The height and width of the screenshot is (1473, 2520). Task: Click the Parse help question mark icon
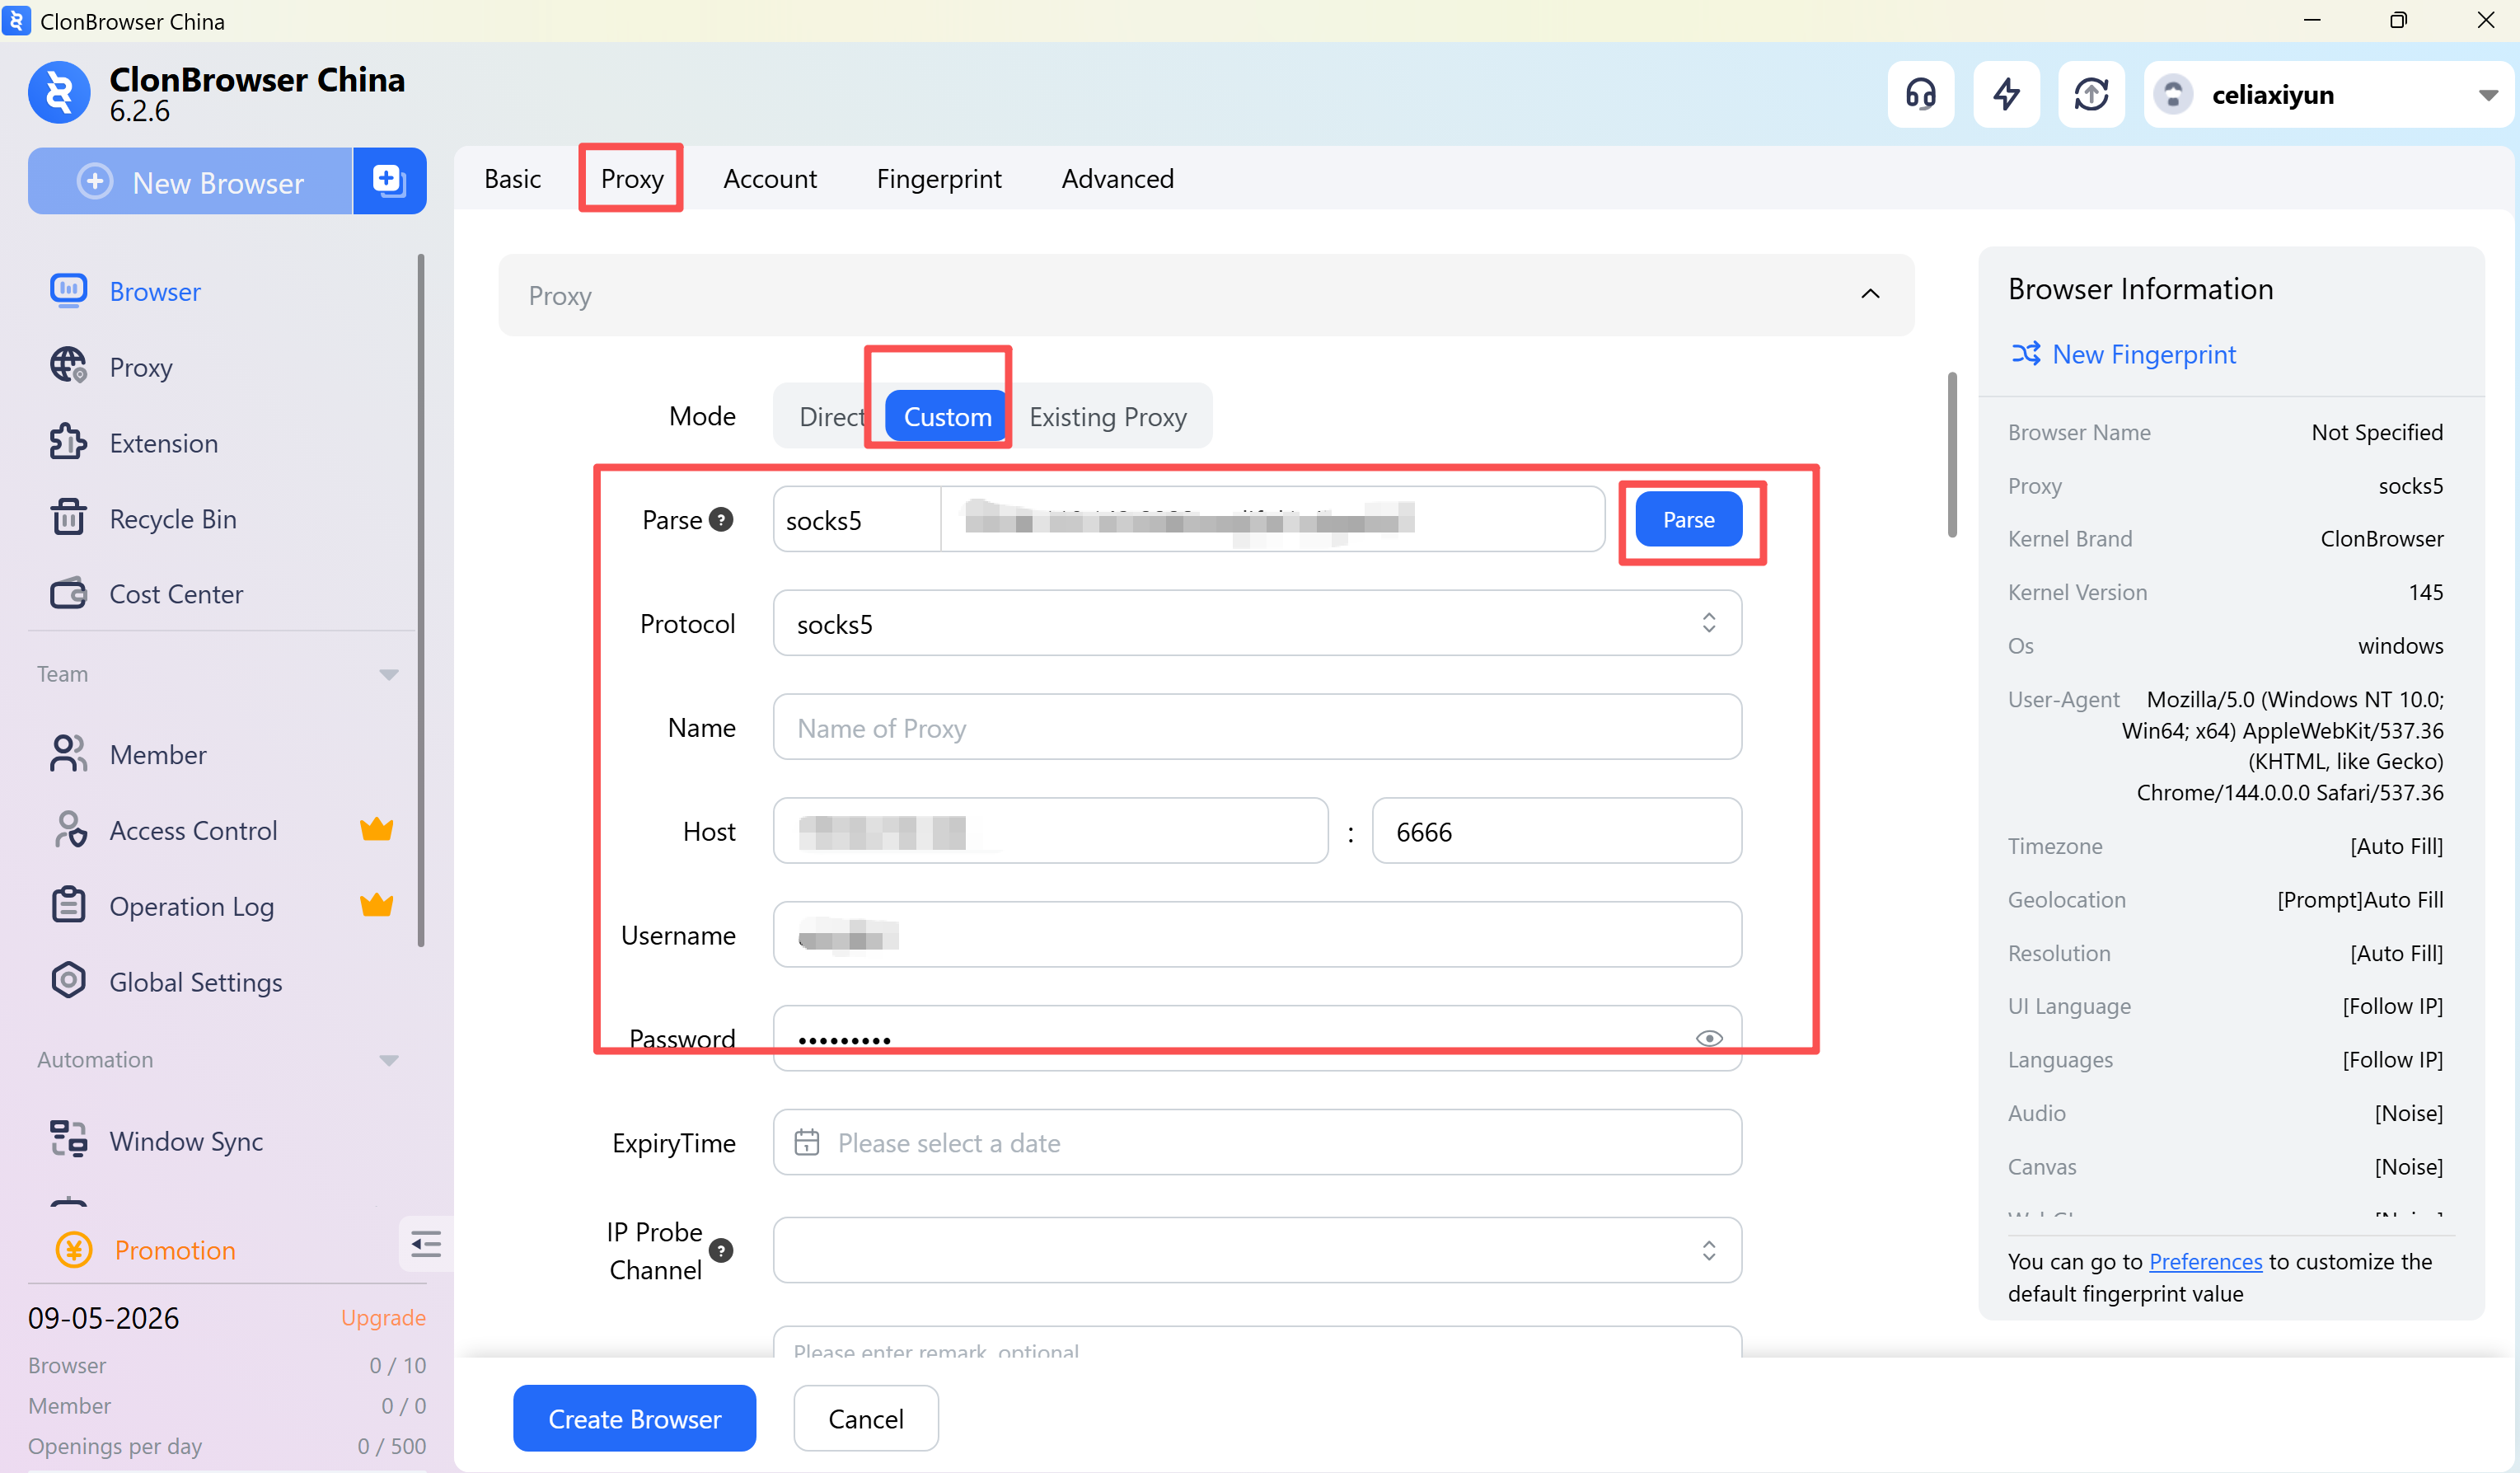point(721,520)
